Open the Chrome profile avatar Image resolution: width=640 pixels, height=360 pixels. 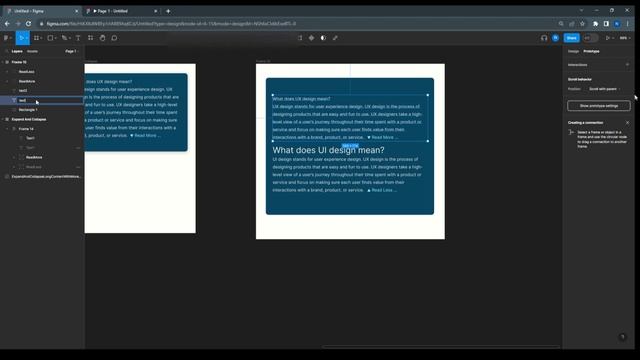coord(617,24)
